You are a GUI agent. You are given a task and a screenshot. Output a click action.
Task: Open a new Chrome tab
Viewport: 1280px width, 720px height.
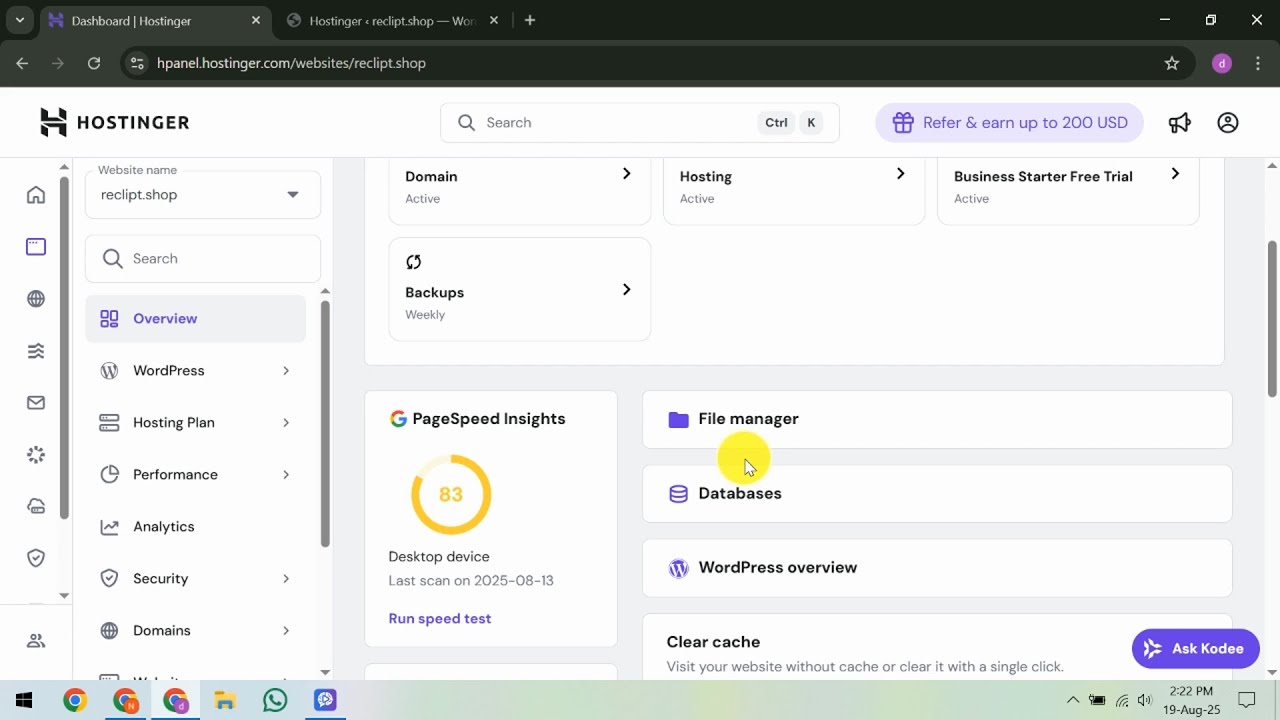pyautogui.click(x=530, y=20)
